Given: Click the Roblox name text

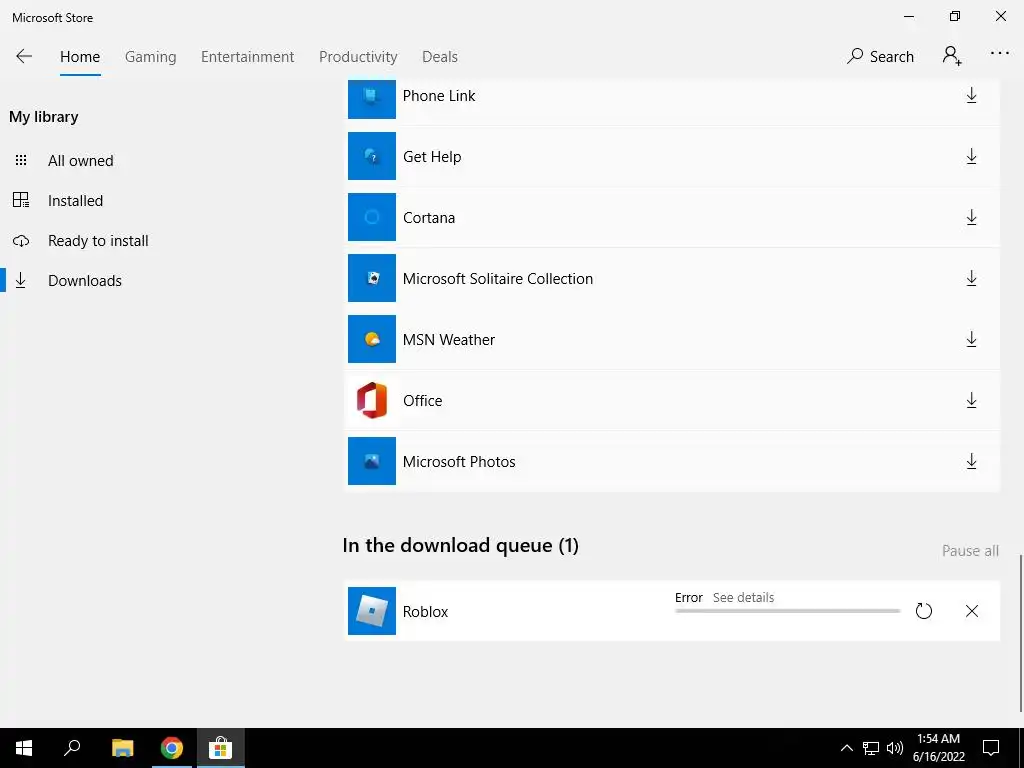Looking at the screenshot, I should [x=425, y=612].
